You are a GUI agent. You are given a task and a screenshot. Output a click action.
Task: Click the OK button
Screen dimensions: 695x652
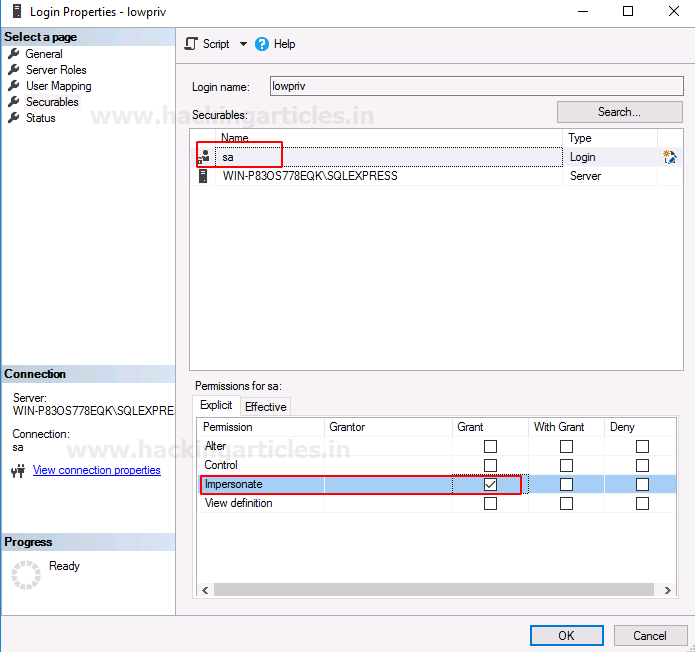pos(566,635)
